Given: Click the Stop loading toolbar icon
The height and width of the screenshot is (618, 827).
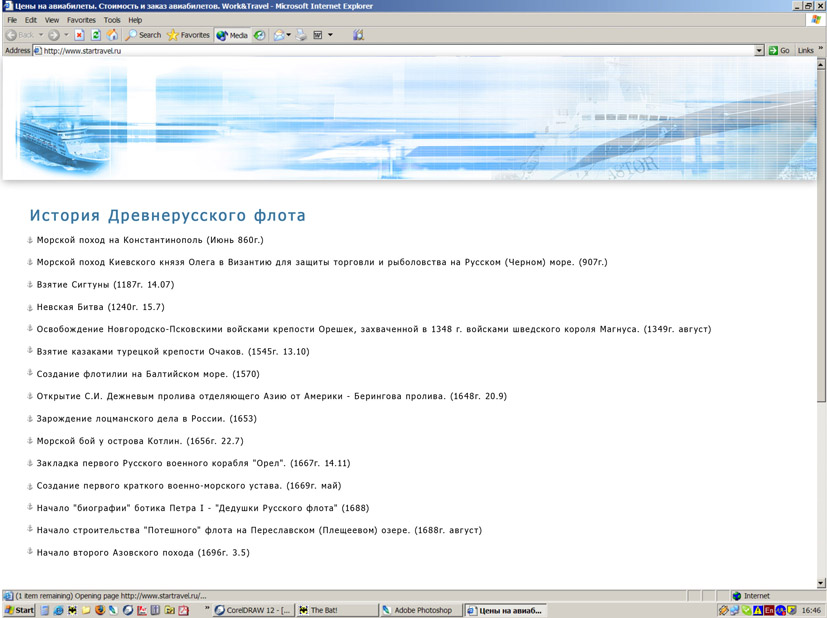Looking at the screenshot, I should tap(79, 35).
